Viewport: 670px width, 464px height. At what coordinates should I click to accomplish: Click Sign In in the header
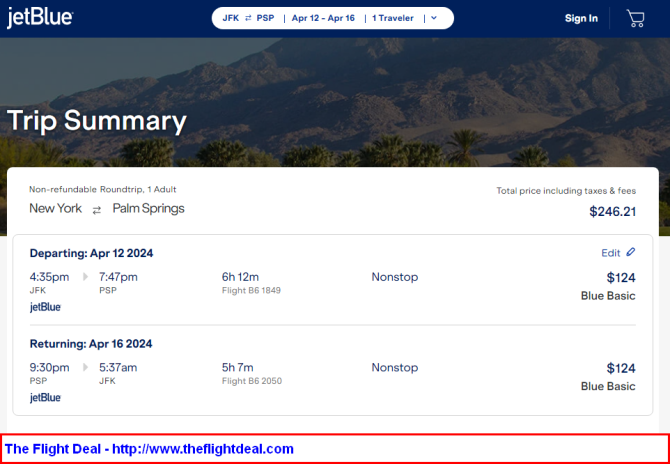[x=581, y=18]
